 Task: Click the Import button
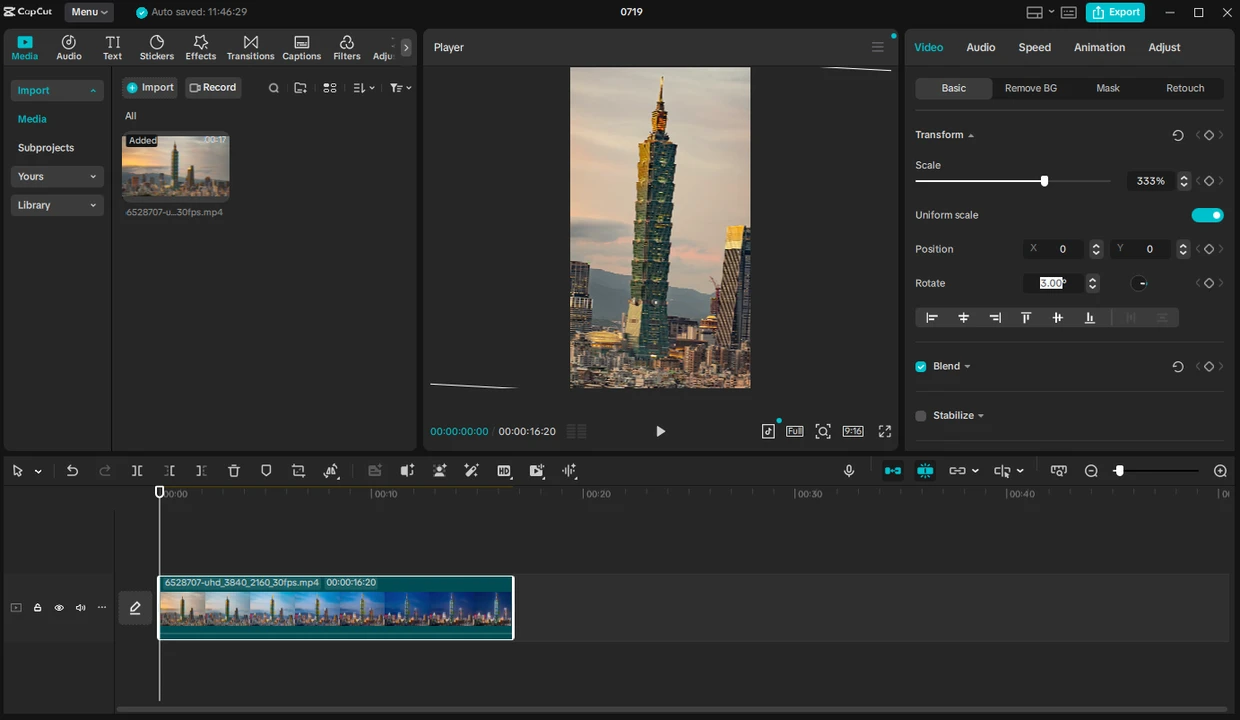click(150, 88)
